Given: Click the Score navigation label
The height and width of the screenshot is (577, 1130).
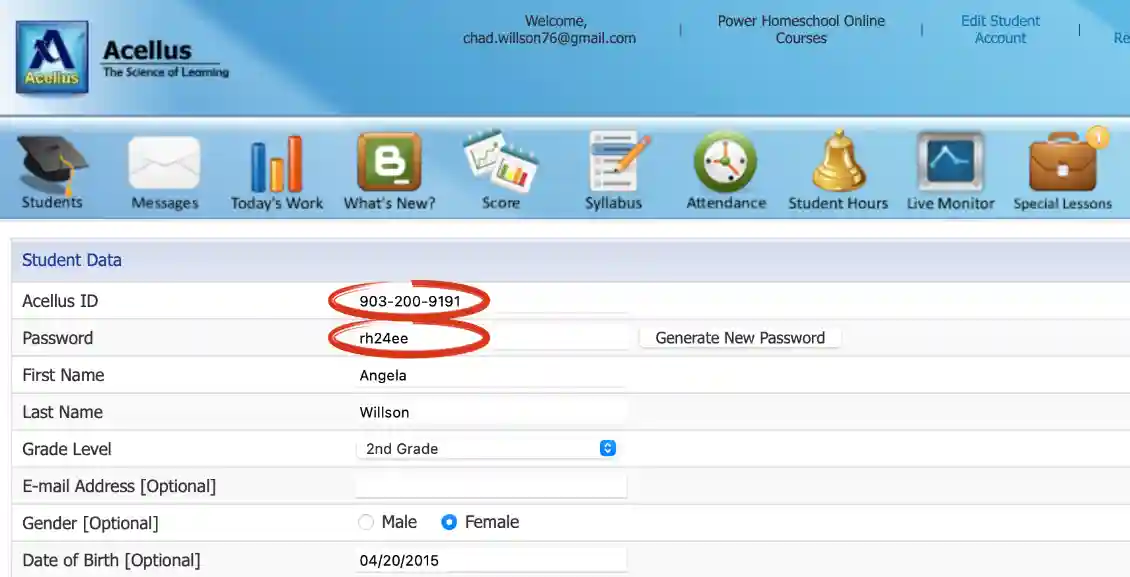Looking at the screenshot, I should (x=501, y=203).
